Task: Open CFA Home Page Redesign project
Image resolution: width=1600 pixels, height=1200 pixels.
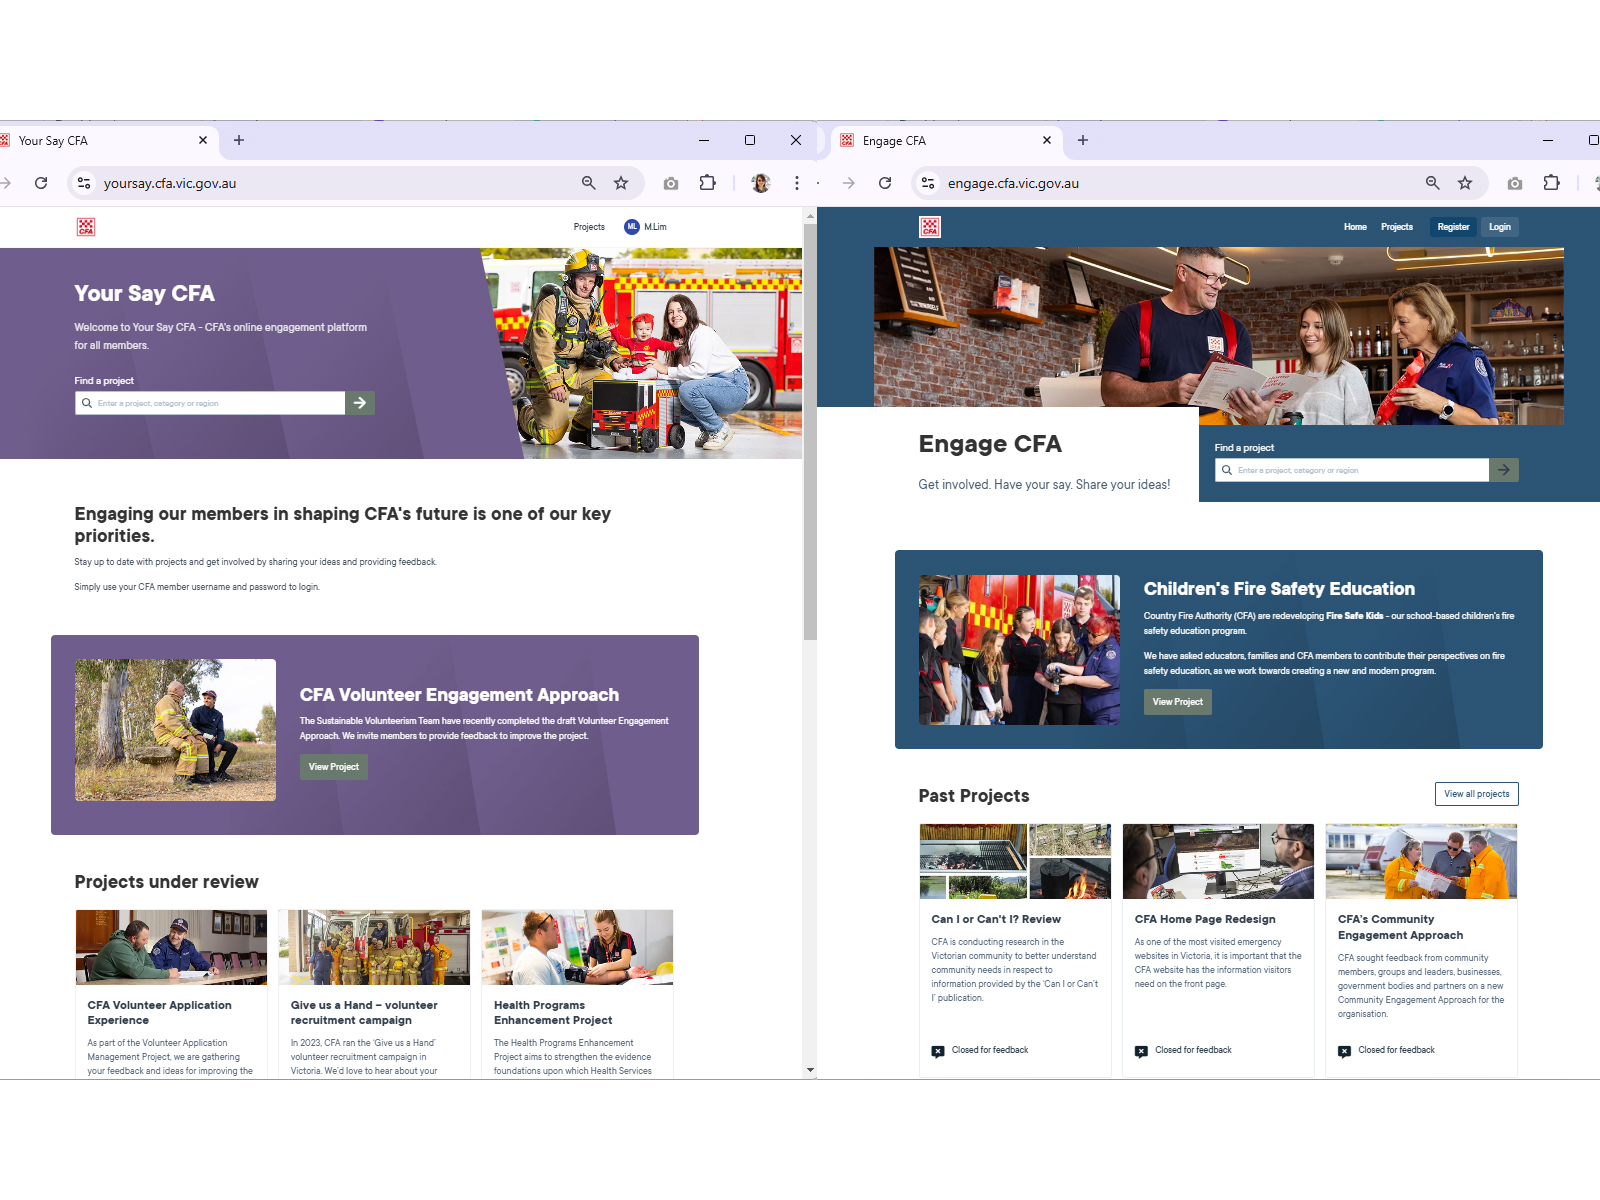Action: coord(1218,950)
